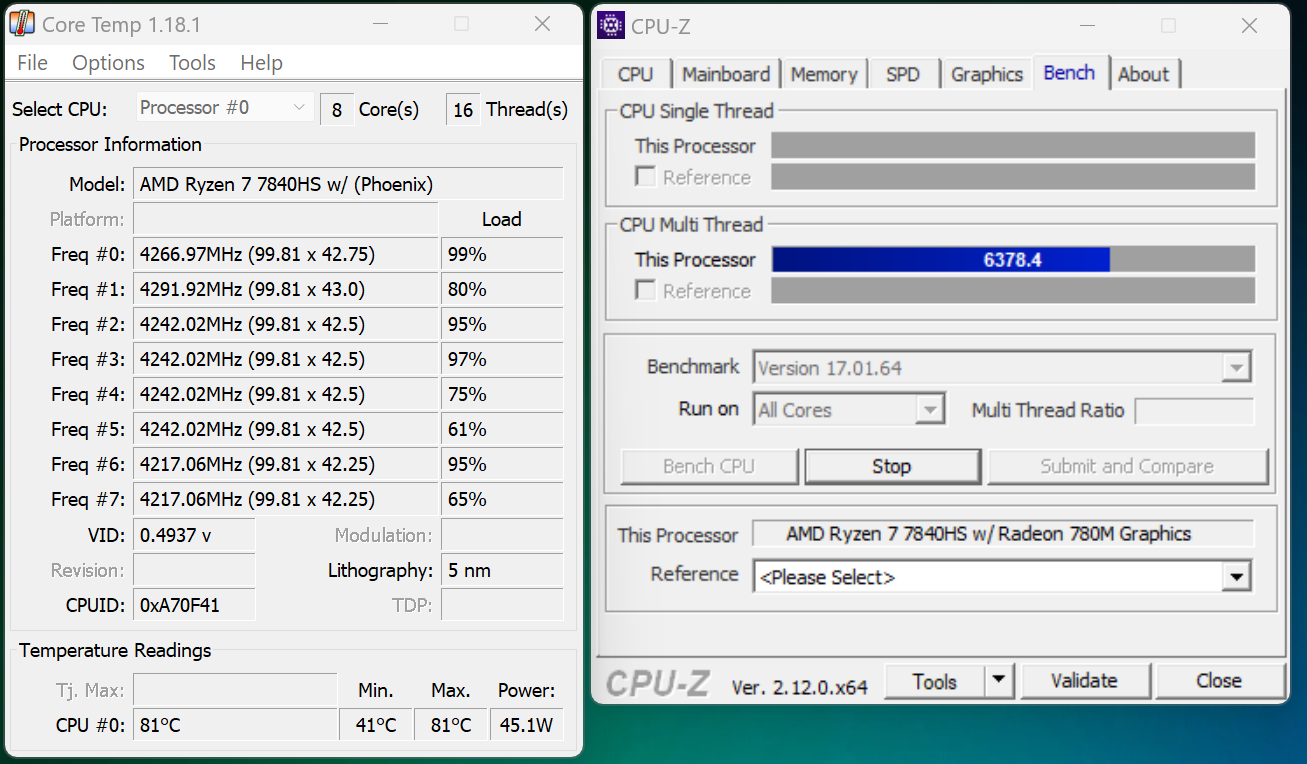Close the CPU-Z window with X
This screenshot has height=764, width=1307.
pos(1249,26)
